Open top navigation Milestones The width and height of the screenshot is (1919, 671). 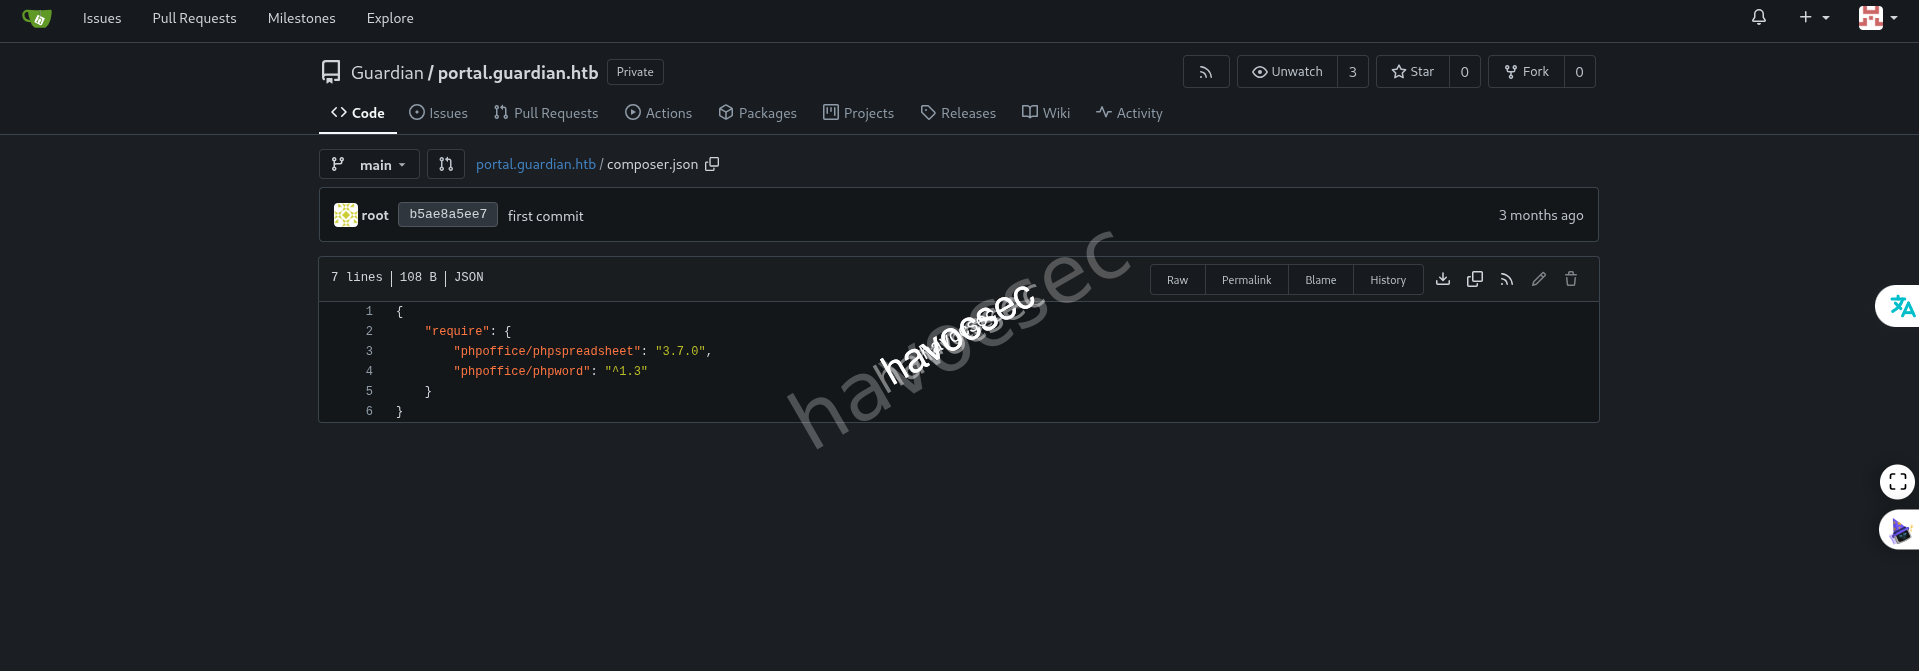click(302, 18)
